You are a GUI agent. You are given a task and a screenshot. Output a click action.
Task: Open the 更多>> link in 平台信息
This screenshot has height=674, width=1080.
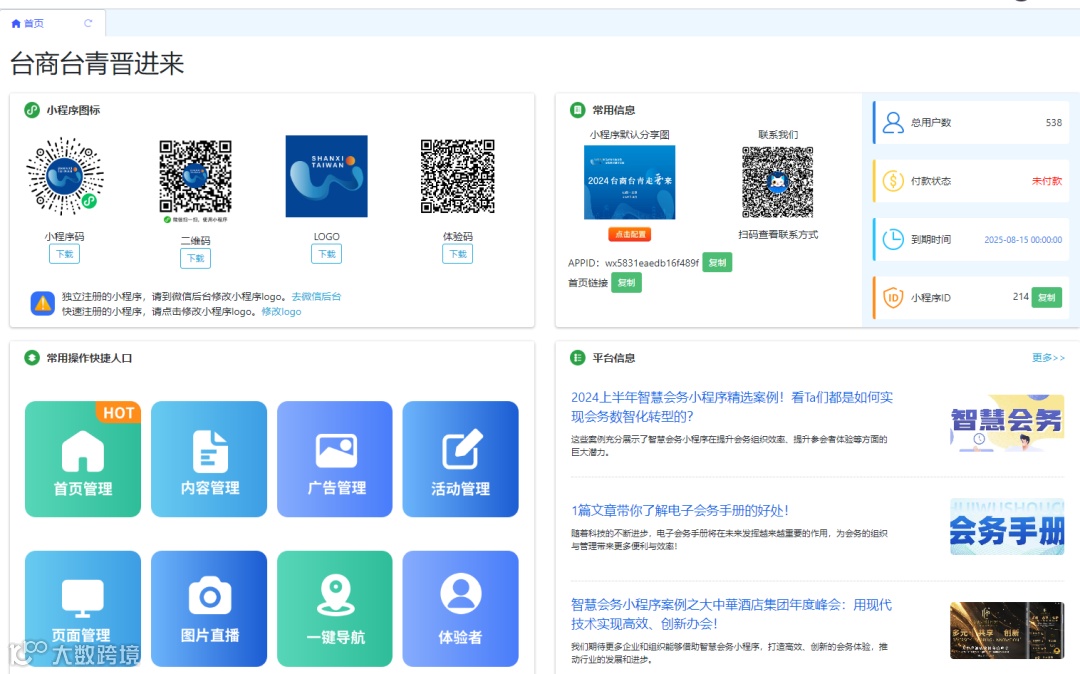[1048, 358]
